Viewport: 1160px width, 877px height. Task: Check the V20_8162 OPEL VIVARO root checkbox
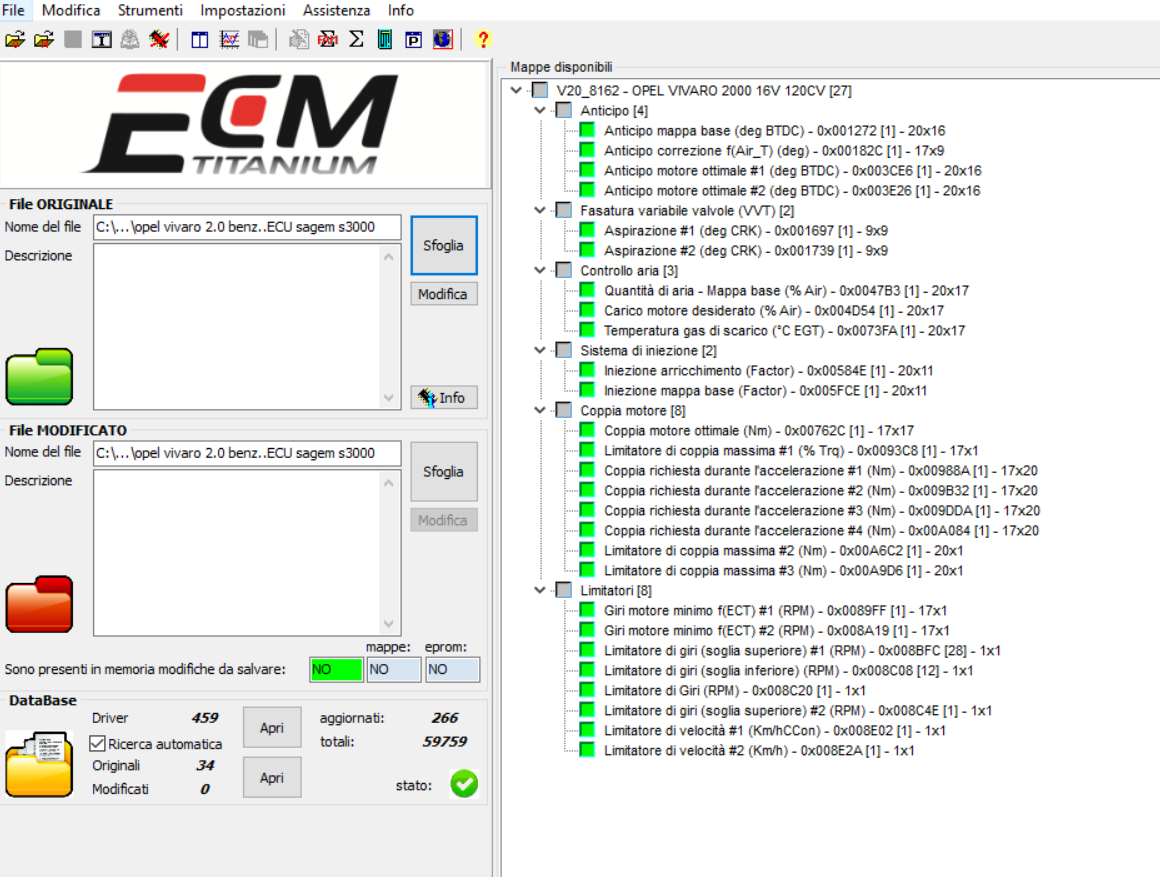540,90
